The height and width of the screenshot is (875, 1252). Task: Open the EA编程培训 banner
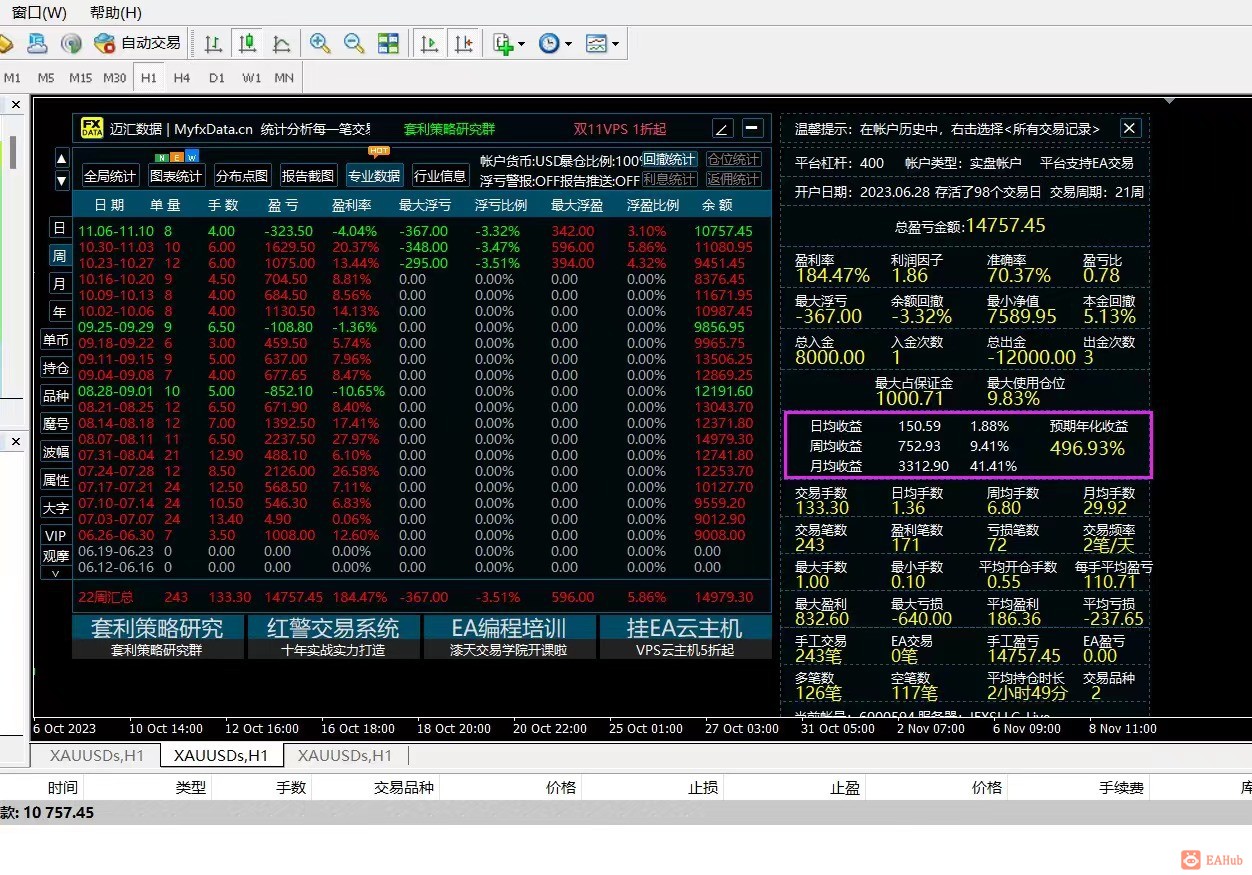509,636
